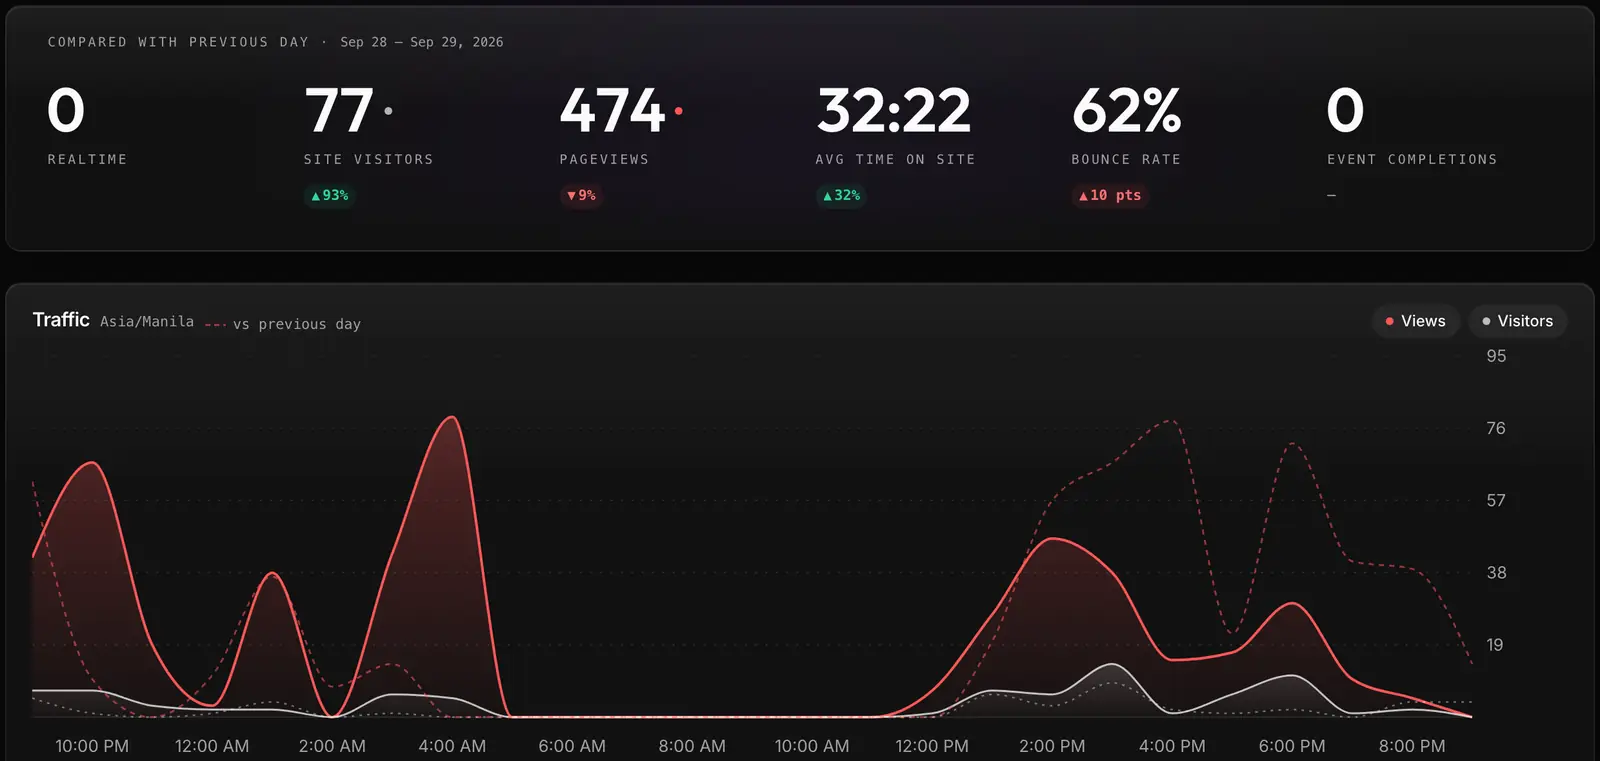Screen dimensions: 1600x761
Task: Click the 6:00 AM axis label
Action: point(572,746)
